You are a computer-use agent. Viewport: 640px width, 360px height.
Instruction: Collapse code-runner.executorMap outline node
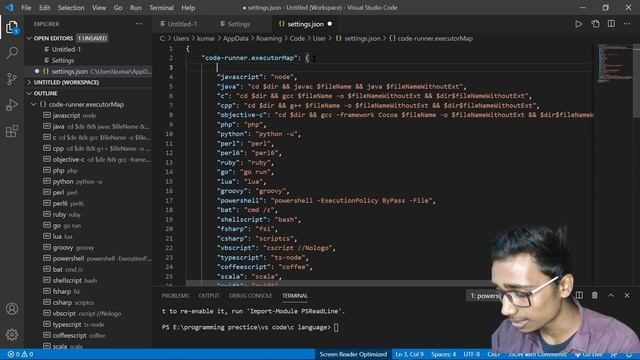coord(33,104)
